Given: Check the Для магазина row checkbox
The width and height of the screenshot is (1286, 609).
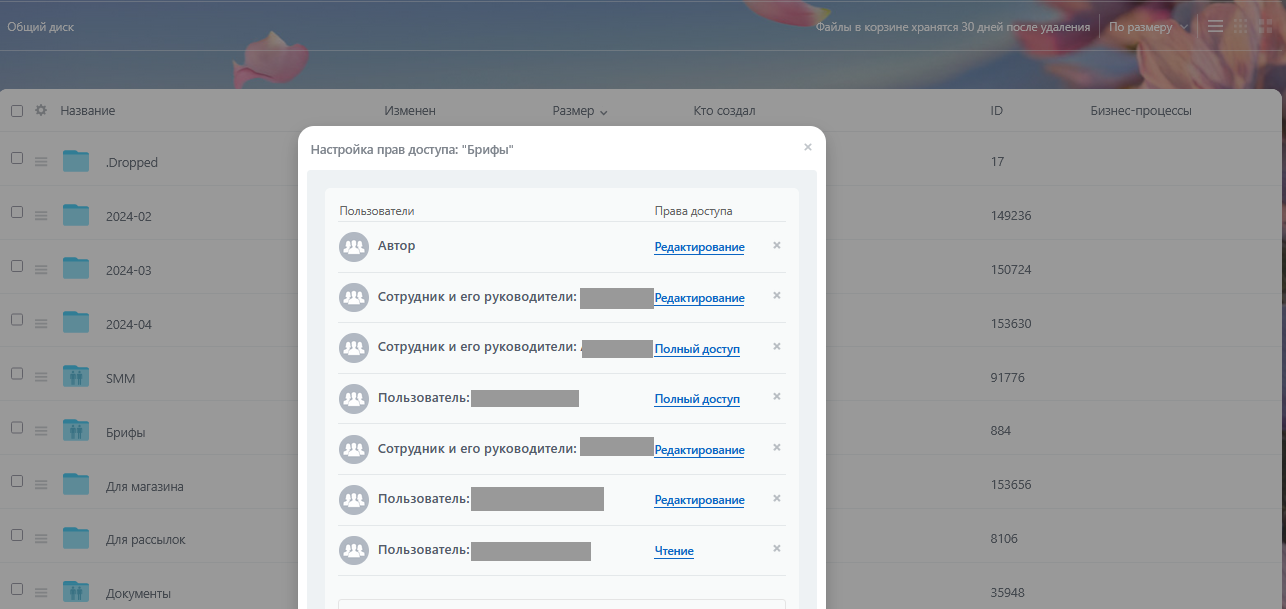Looking at the screenshot, I should [x=17, y=481].
